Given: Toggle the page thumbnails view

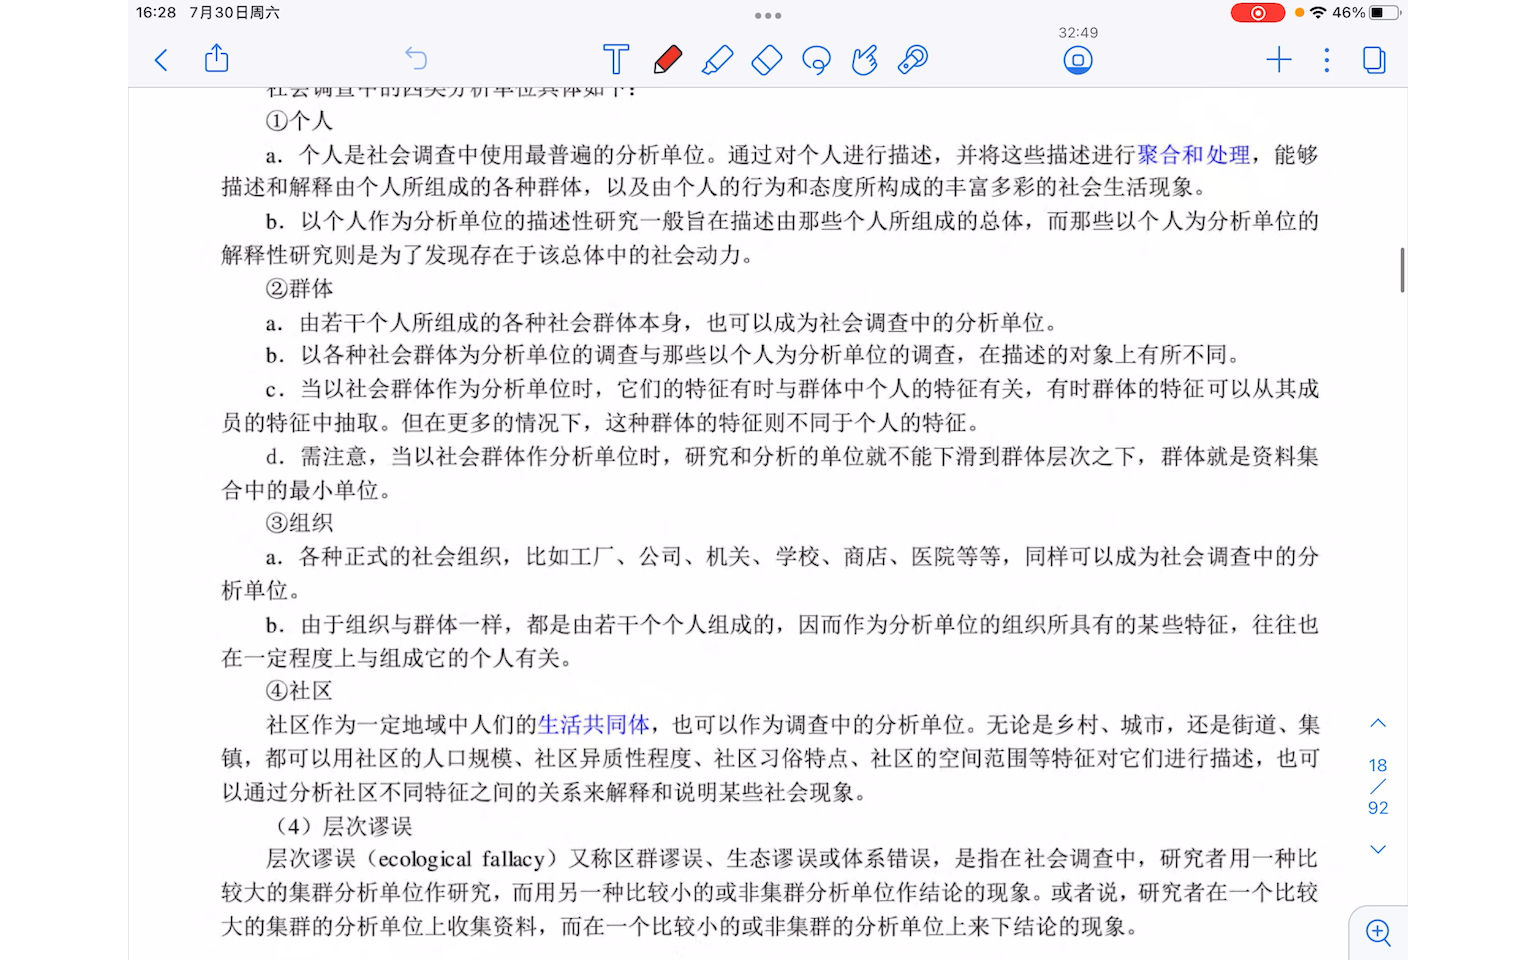Looking at the screenshot, I should pyautogui.click(x=1374, y=60).
